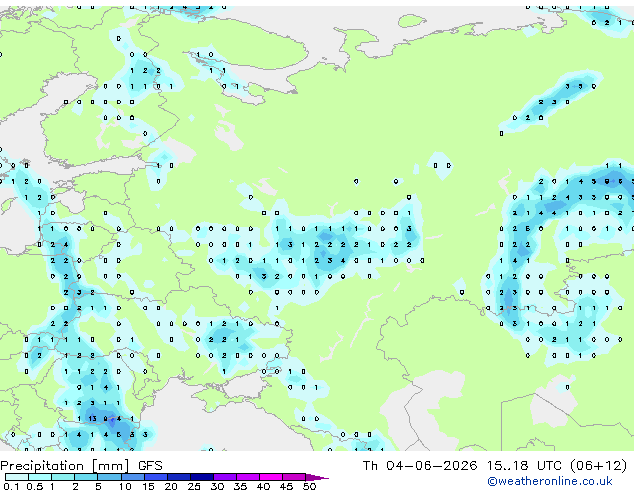Select the 2 to 5 mm legend swatch
The height and width of the screenshot is (490, 634).
pyautogui.click(x=86, y=477)
